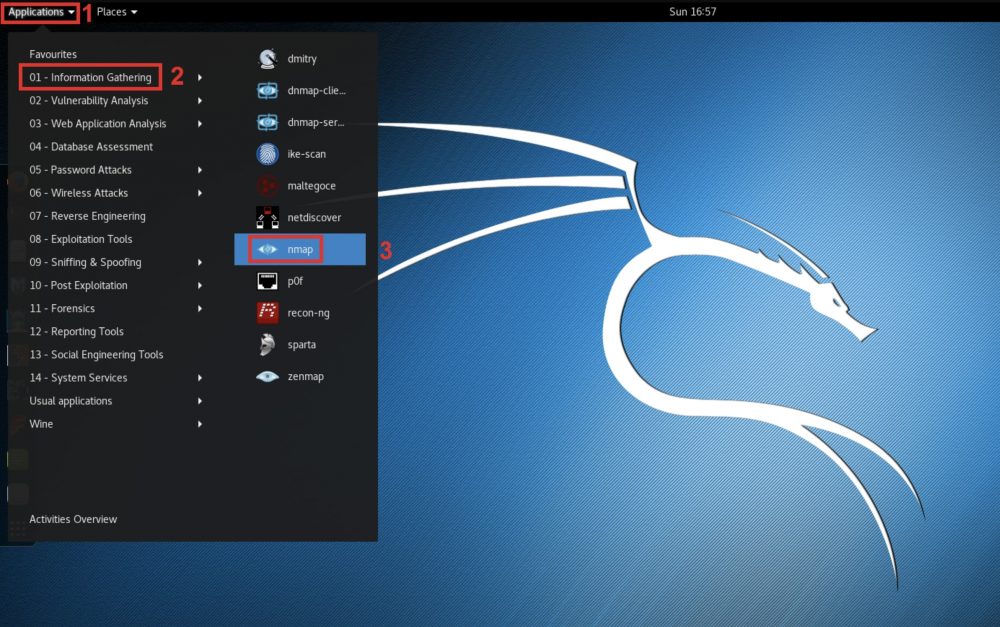Open the ike-scan fingerprint icon
Screen dimensions: 1000x627
(x=267, y=154)
